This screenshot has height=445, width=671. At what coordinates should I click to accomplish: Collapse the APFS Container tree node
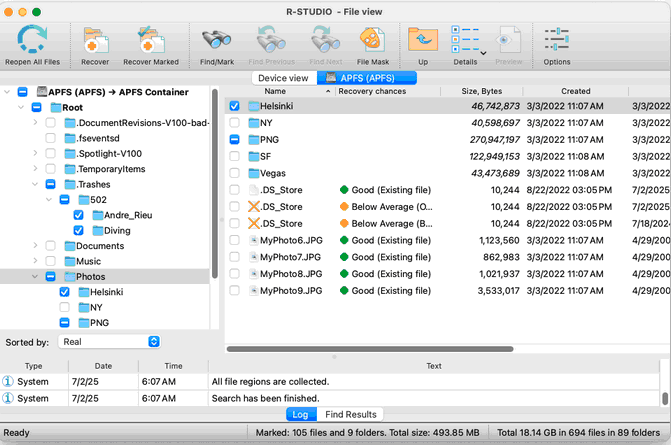coord(7,92)
